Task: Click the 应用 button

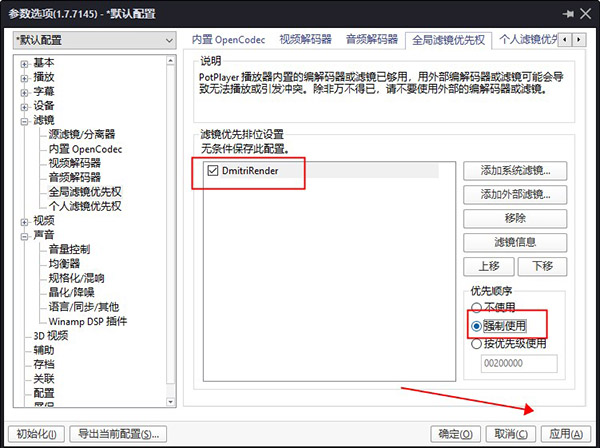Action: coord(566,434)
